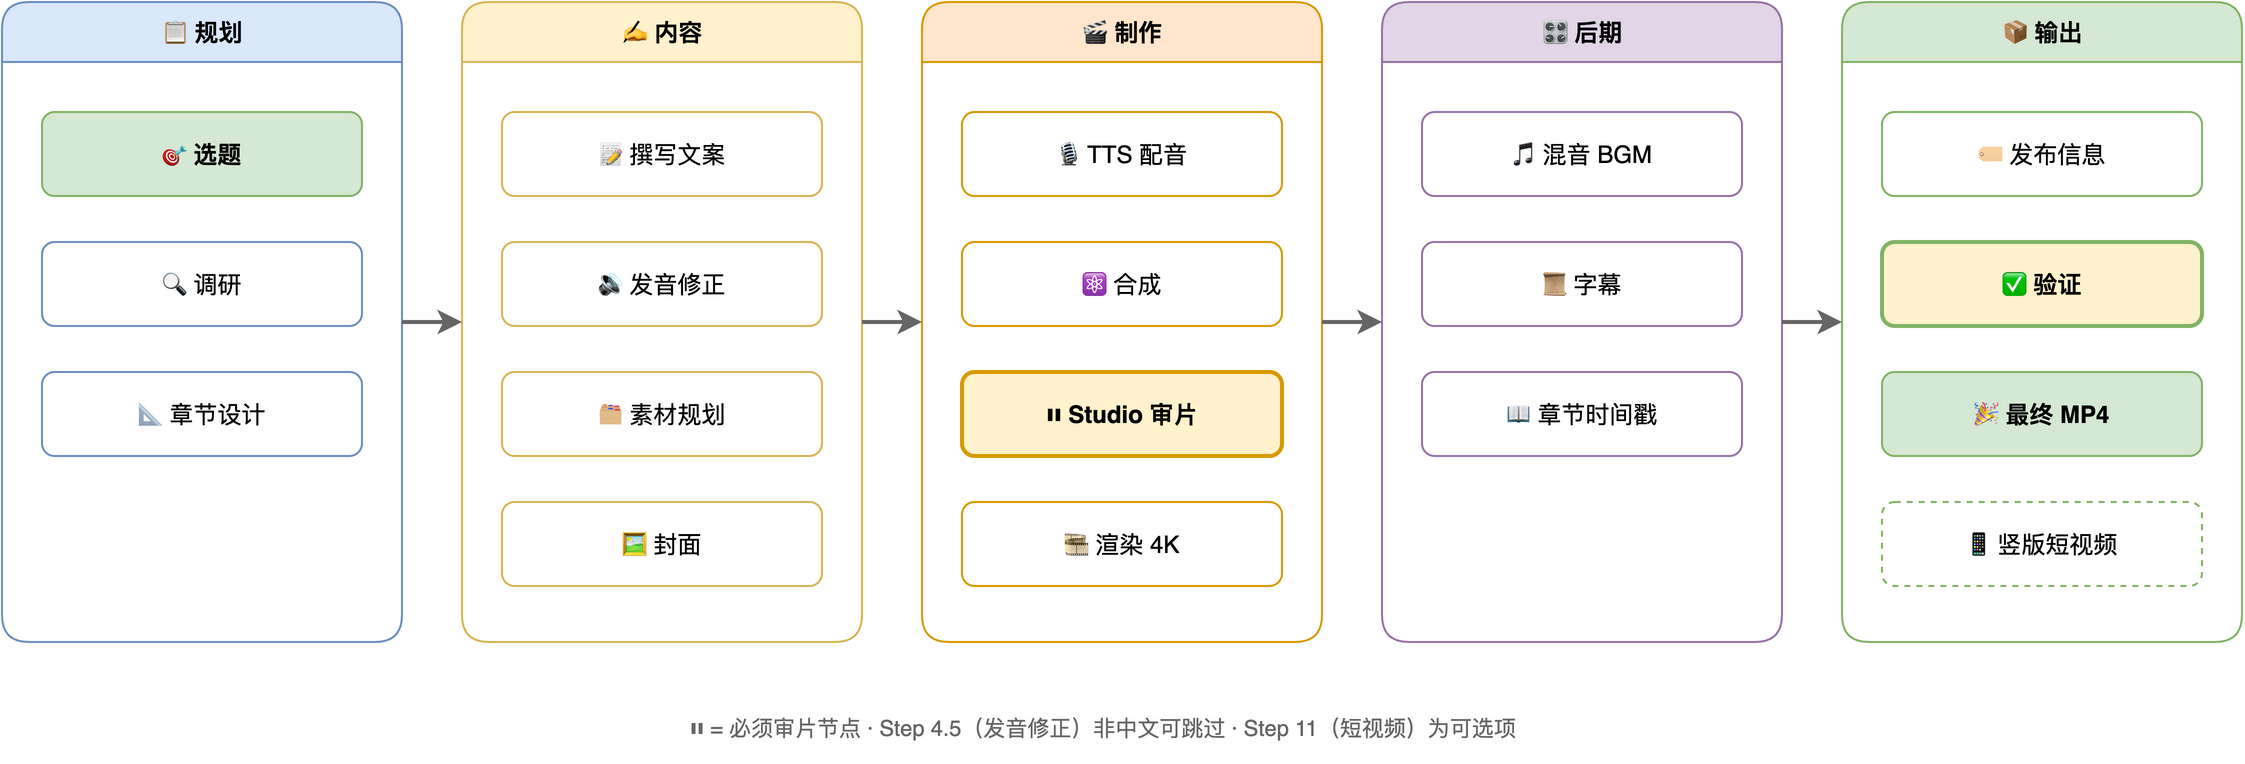Viewport: 2245px width, 764px height.
Task: Select the 素材规划 node
Action: 662,414
